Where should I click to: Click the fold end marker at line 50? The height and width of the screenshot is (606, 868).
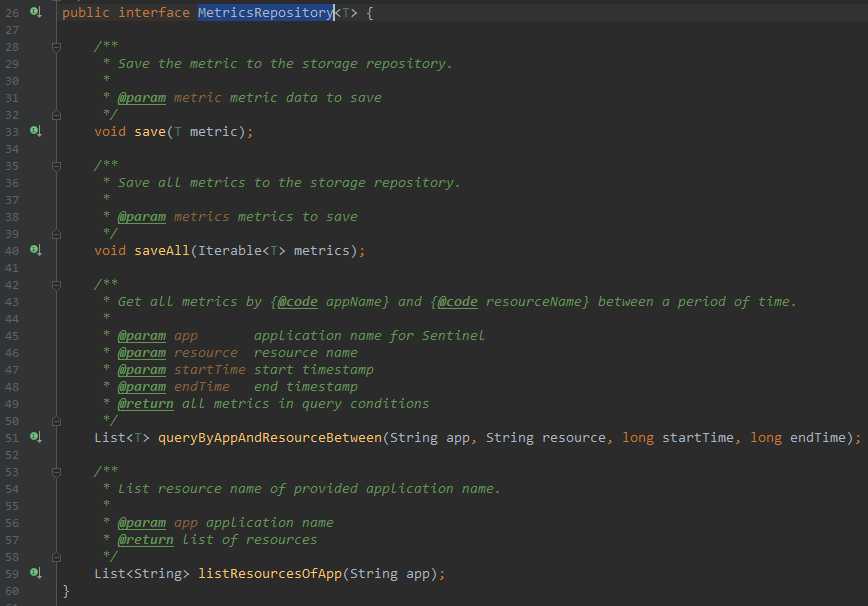coord(56,421)
